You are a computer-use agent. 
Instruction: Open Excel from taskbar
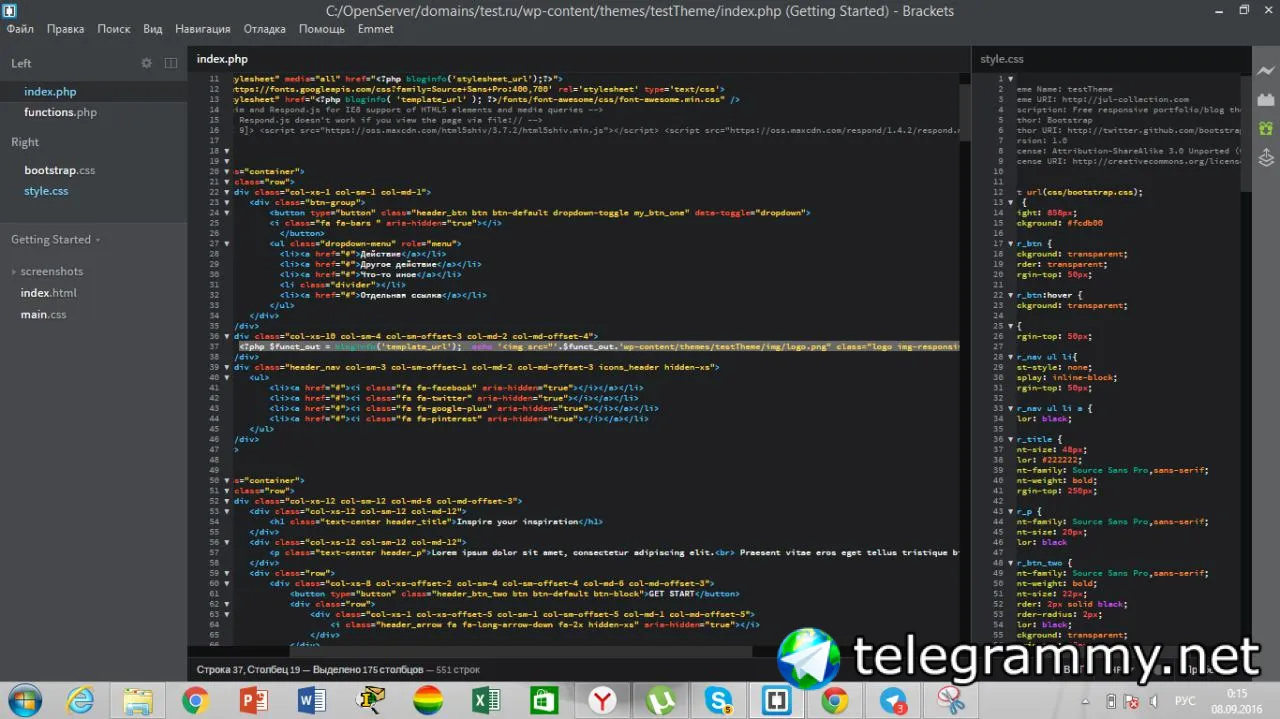(486, 701)
